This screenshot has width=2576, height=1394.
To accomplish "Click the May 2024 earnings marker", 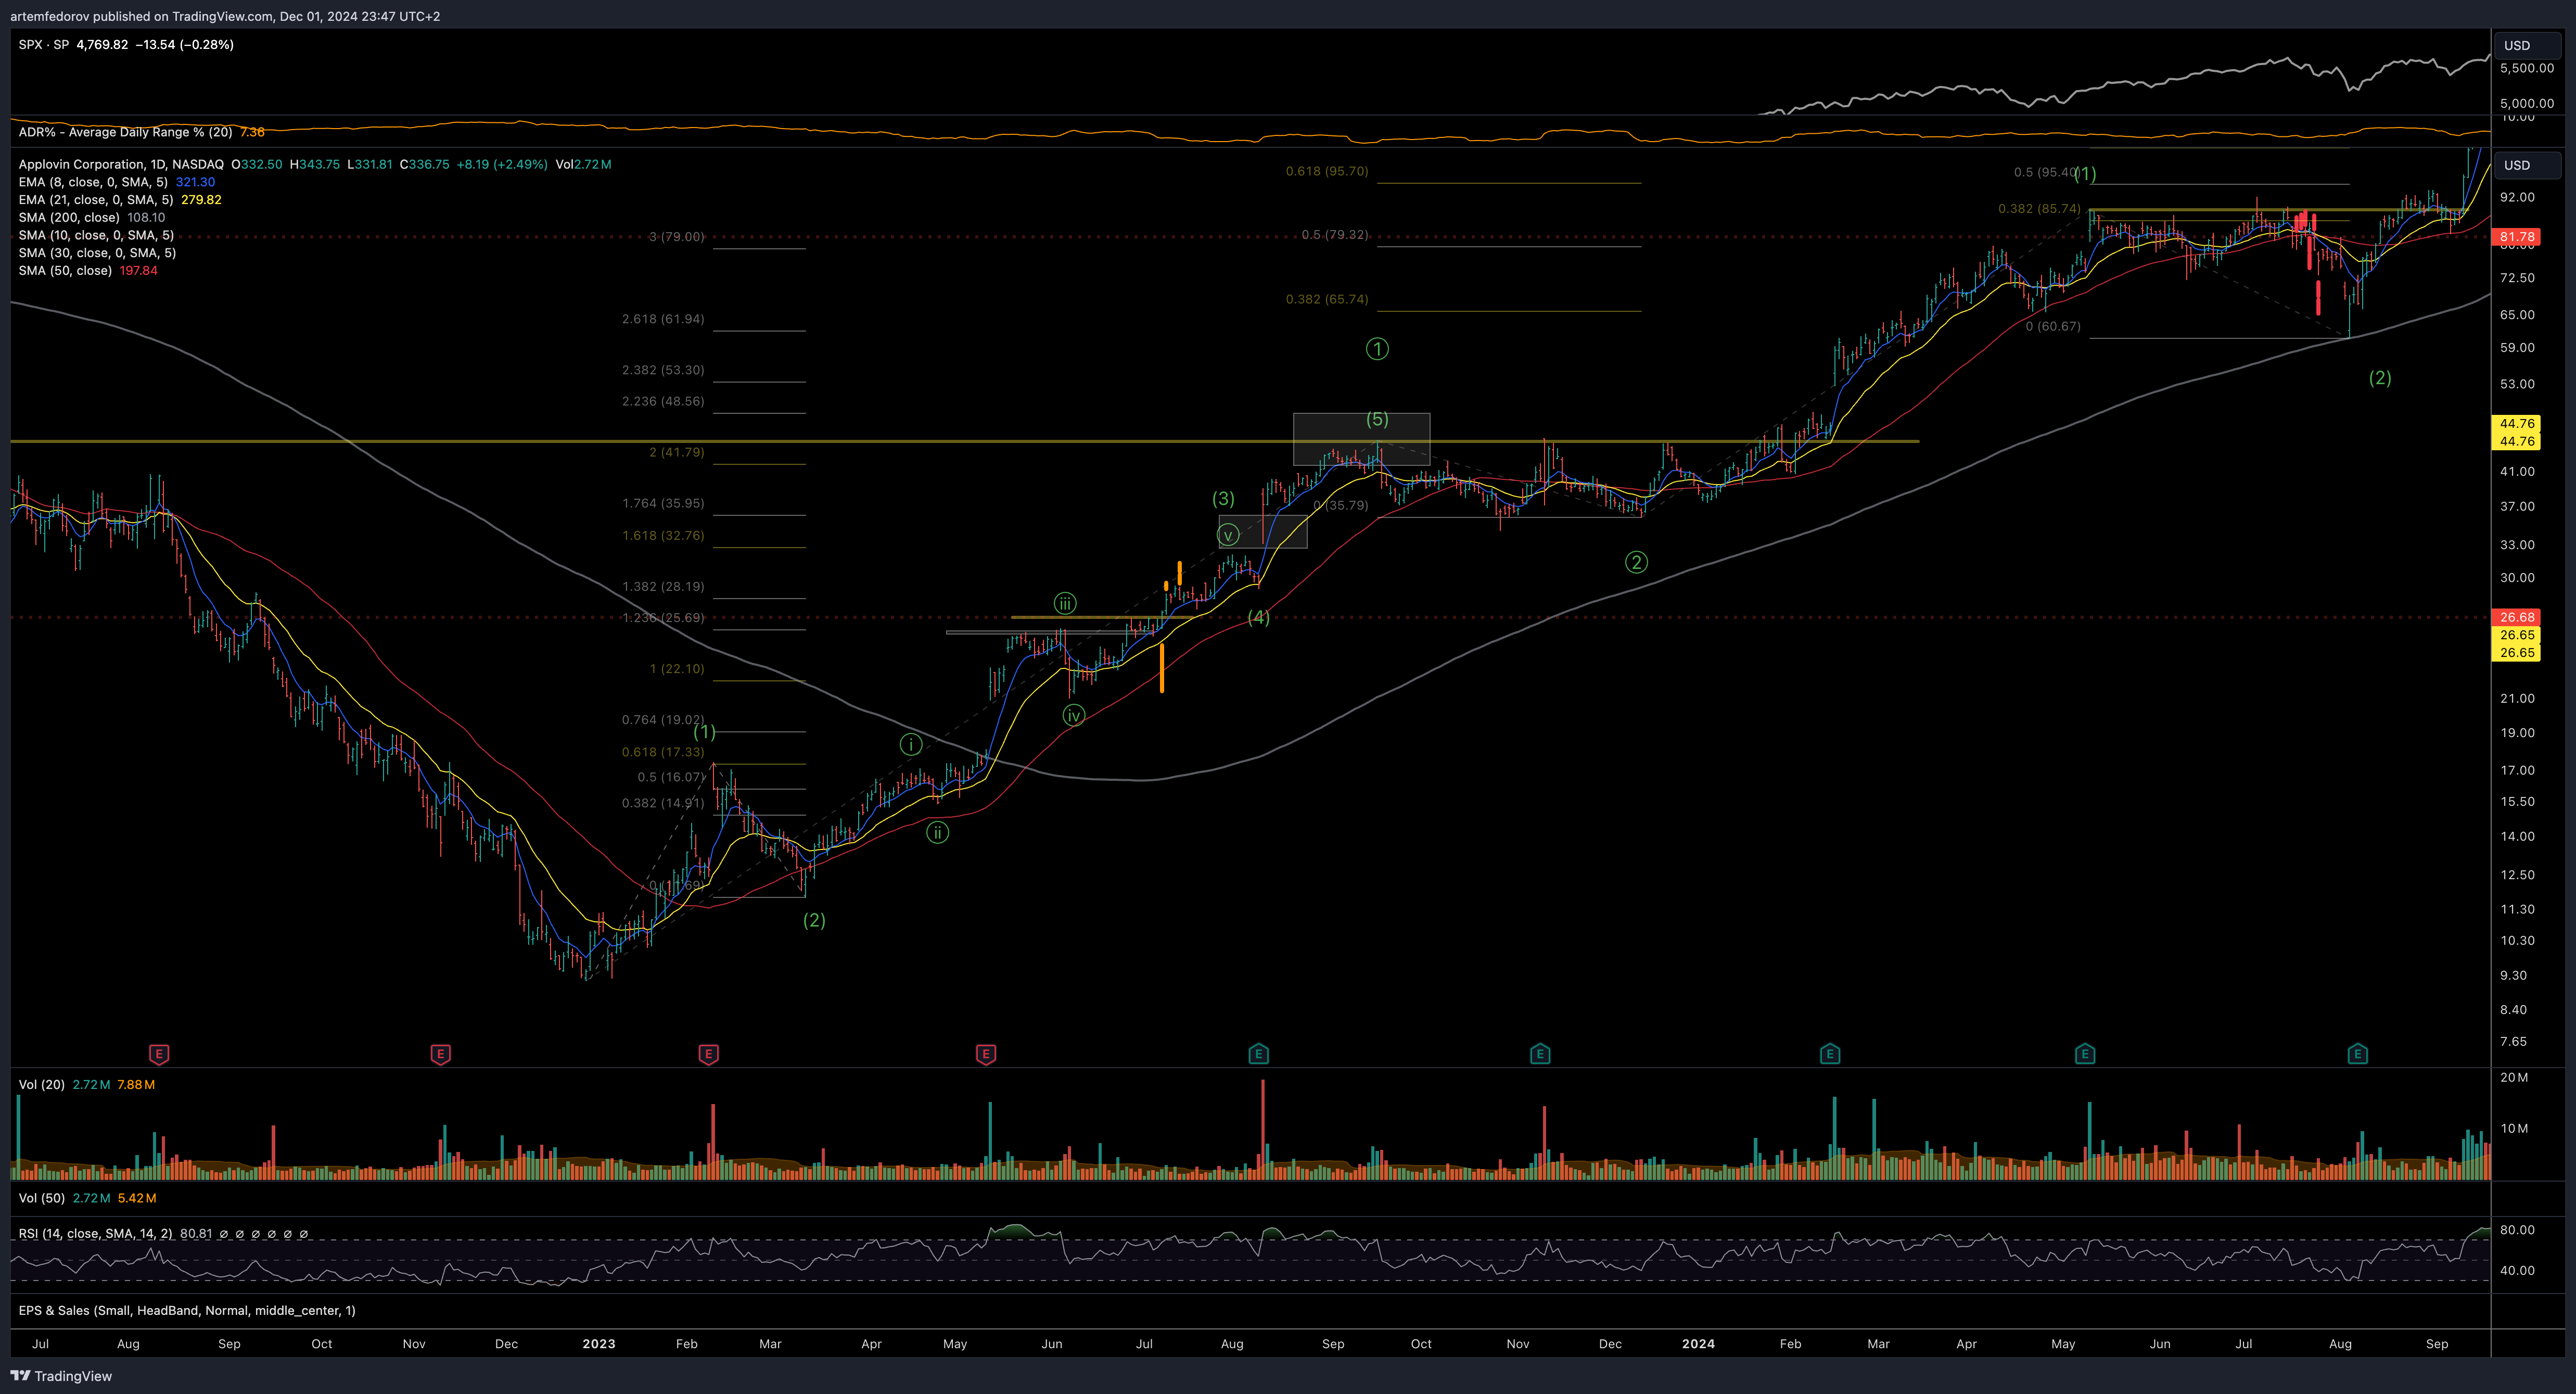I will point(2085,1053).
